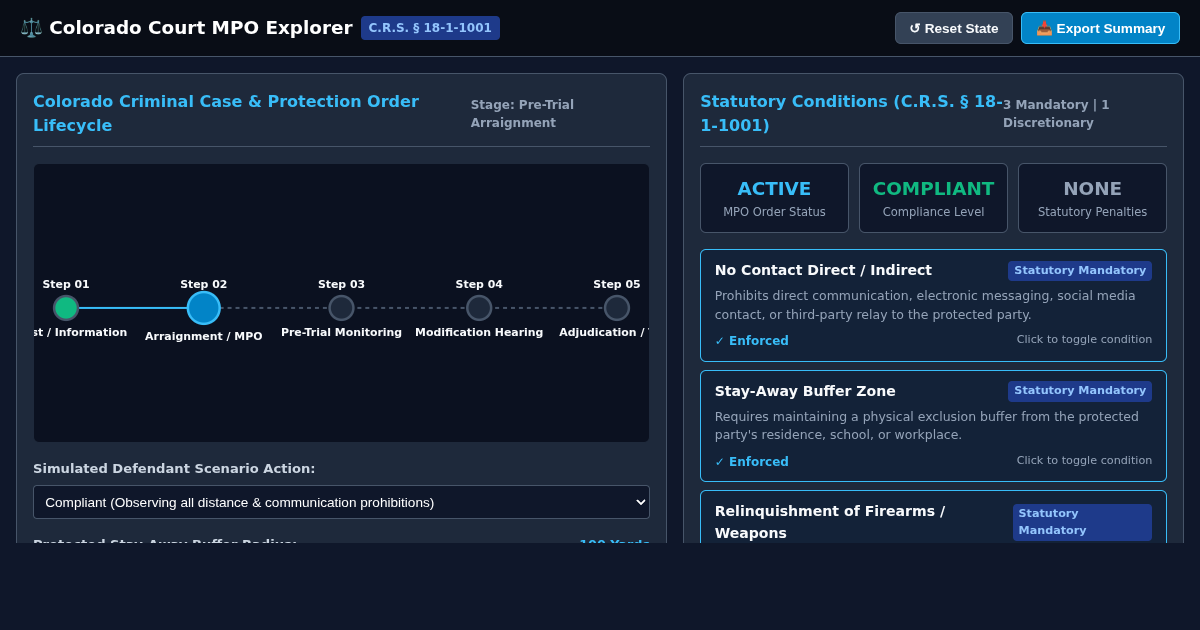Select the Step 02 Arraignment / MPO node
Image resolution: width=1200 pixels, height=630 pixels.
[204, 308]
